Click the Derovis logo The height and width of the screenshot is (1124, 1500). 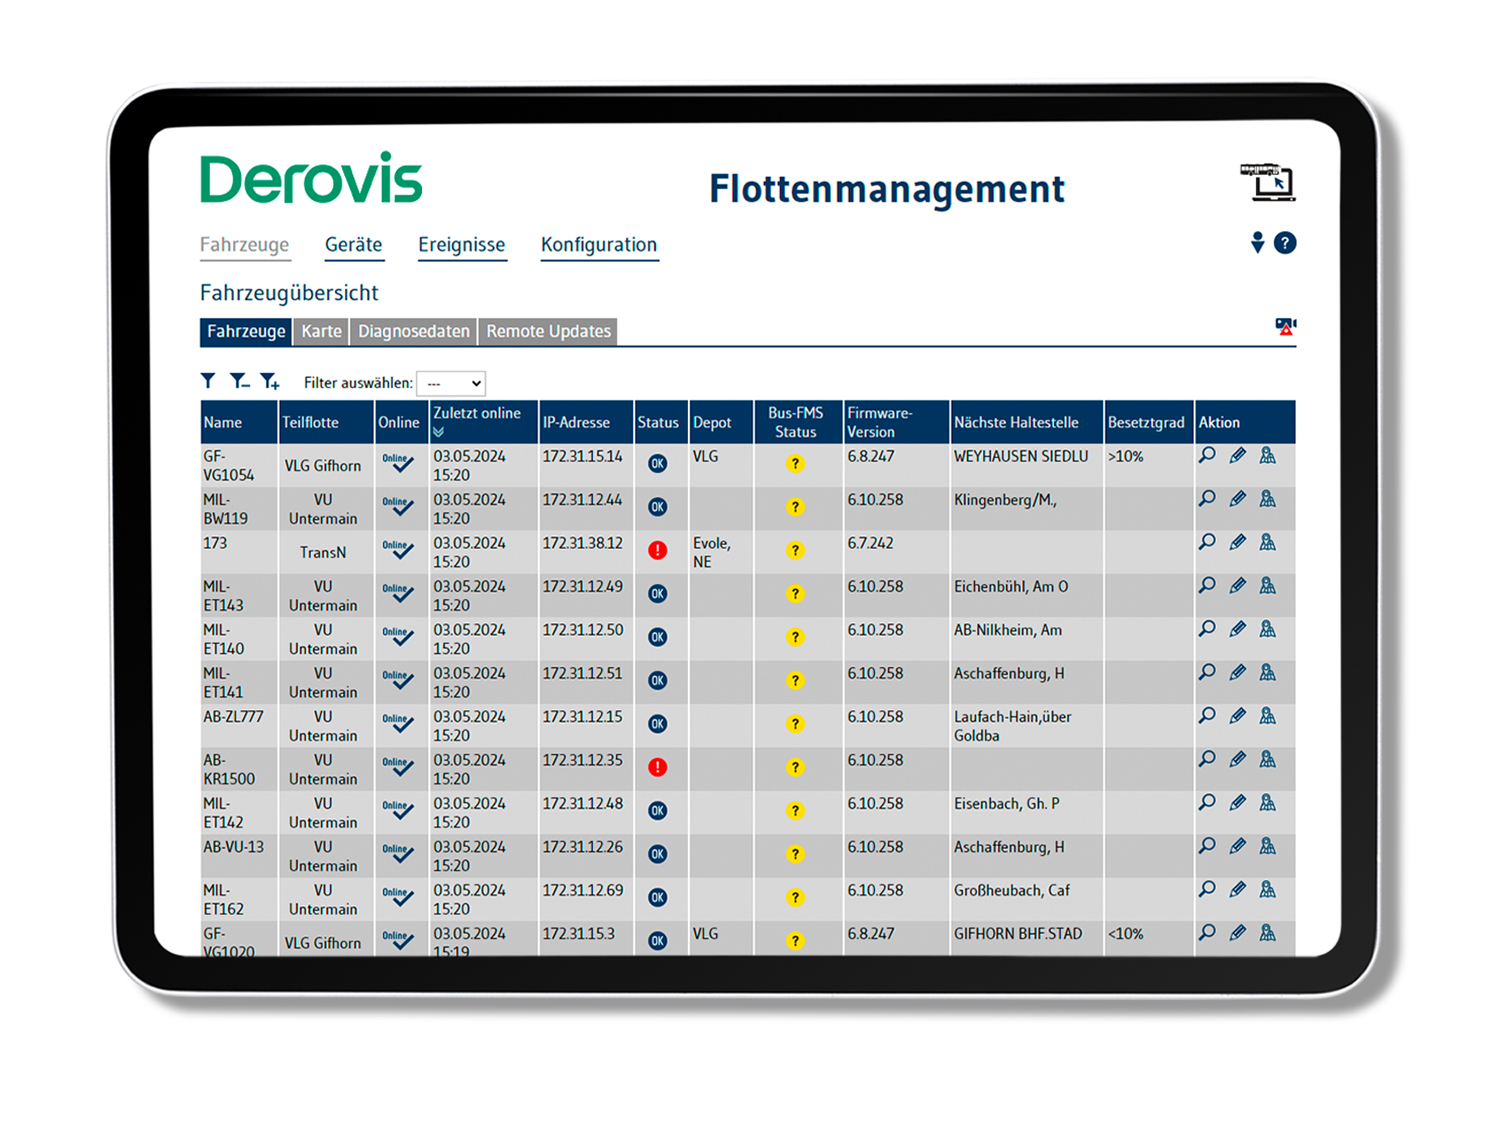(x=311, y=180)
